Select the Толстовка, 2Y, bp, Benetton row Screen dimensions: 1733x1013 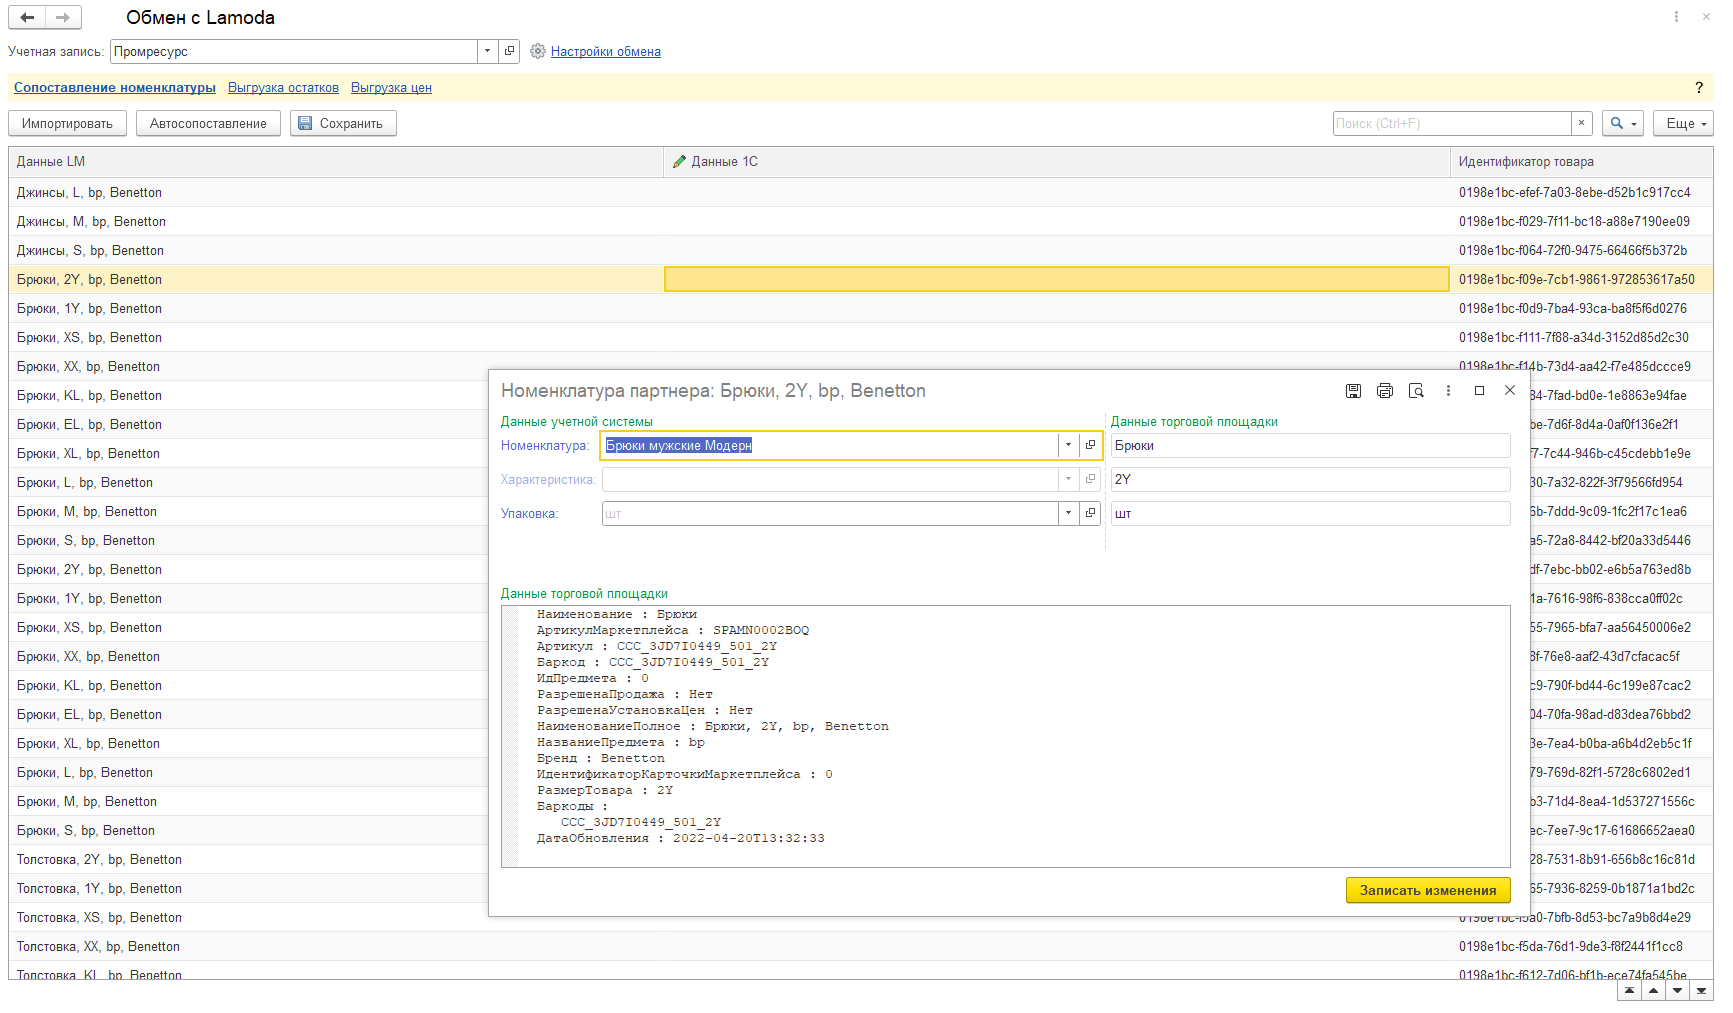click(99, 859)
